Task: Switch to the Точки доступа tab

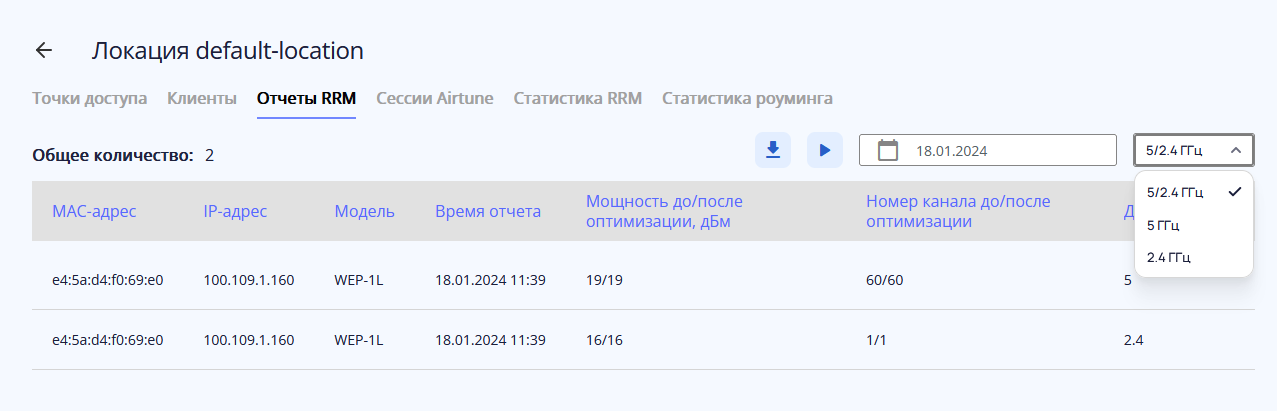Action: [90, 99]
